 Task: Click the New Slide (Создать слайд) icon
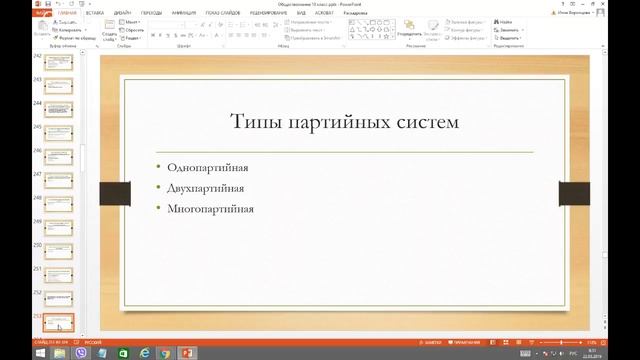(109, 25)
